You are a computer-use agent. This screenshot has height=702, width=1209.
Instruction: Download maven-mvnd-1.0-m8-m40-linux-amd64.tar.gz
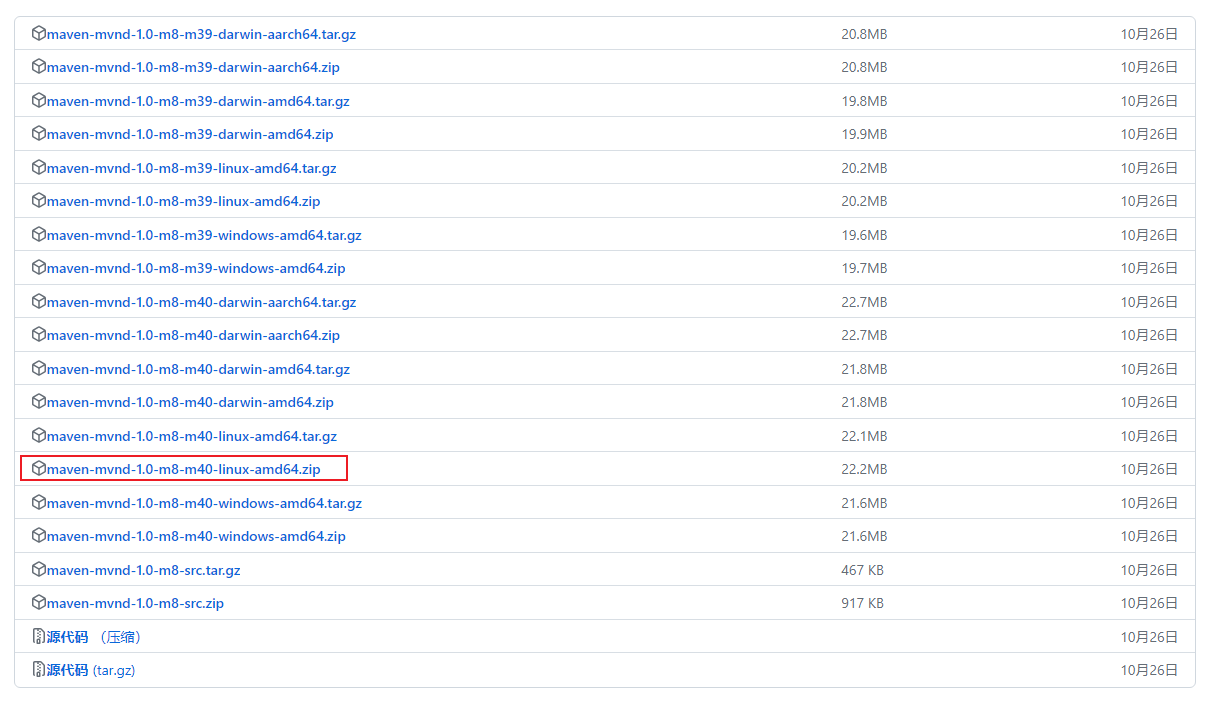tap(192, 436)
